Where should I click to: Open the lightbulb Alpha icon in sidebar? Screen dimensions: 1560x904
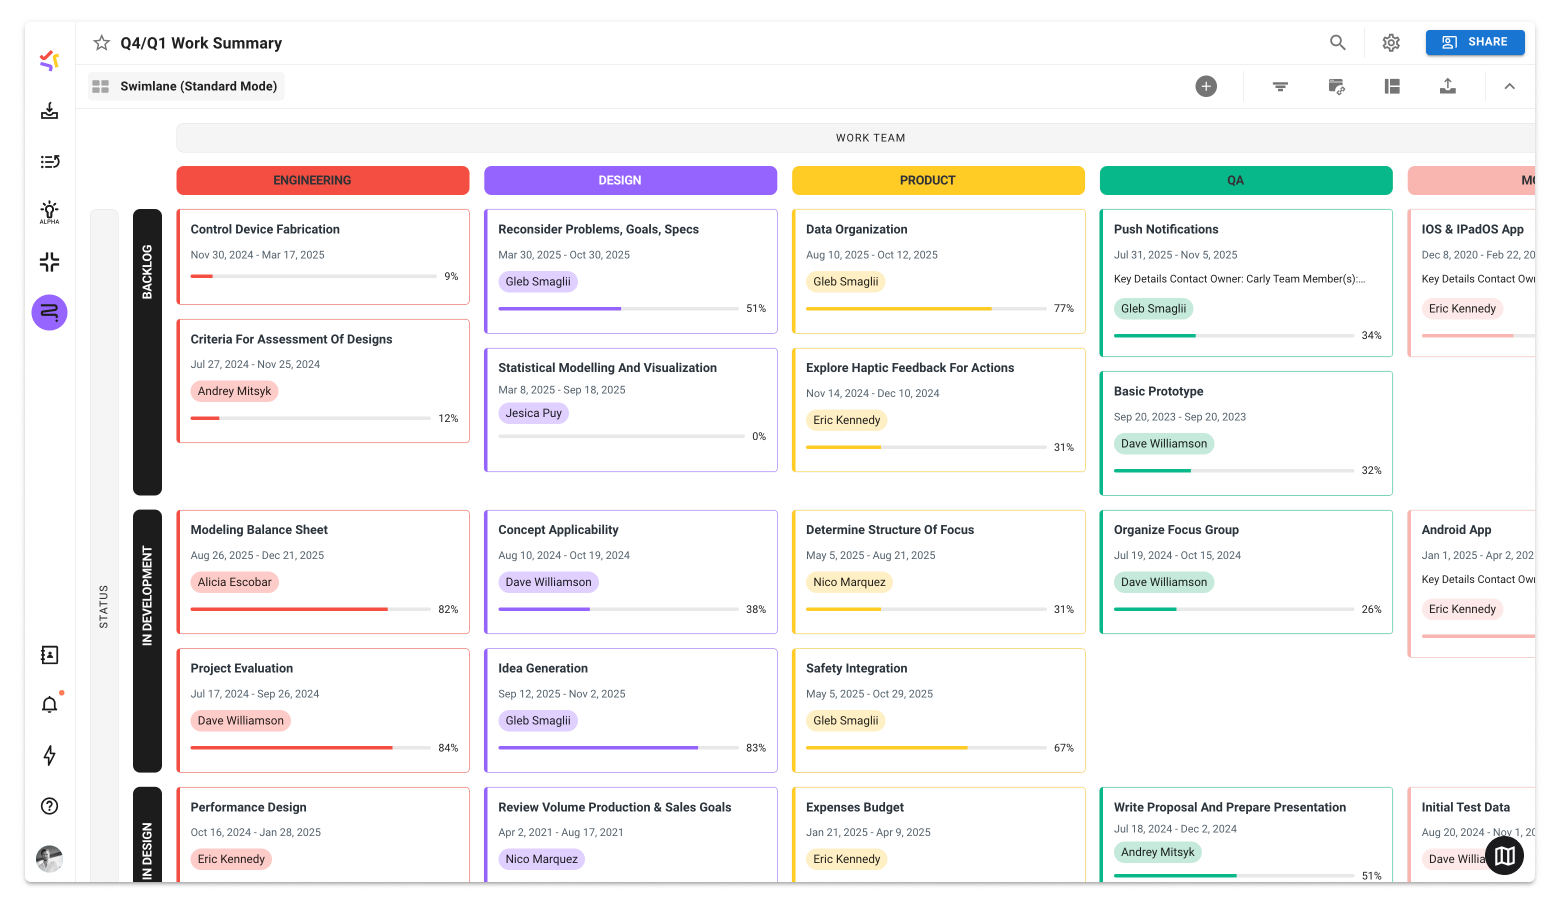pos(49,211)
